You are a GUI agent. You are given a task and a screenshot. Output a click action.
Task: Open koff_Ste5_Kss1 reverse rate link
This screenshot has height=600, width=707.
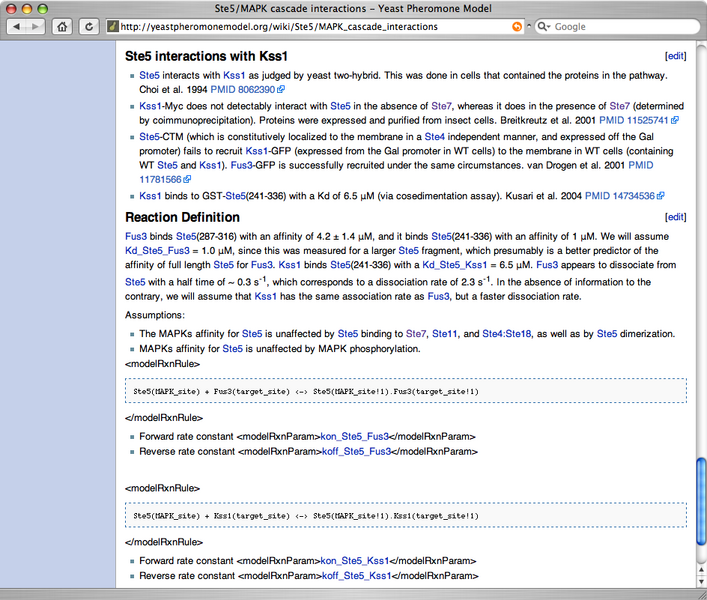pos(357,576)
